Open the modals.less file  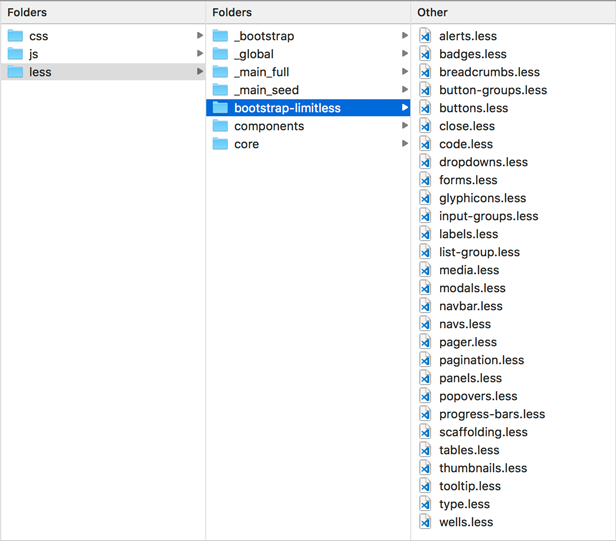click(472, 288)
